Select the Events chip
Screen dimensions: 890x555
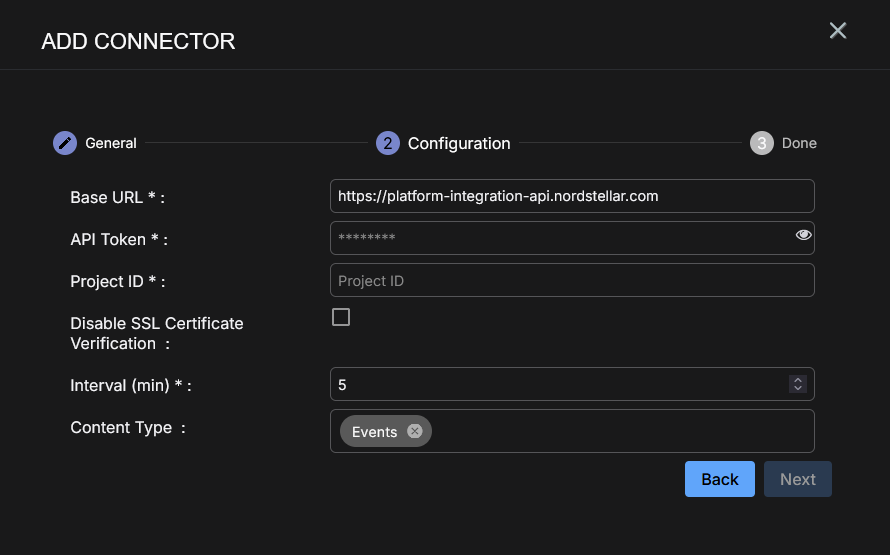375,432
